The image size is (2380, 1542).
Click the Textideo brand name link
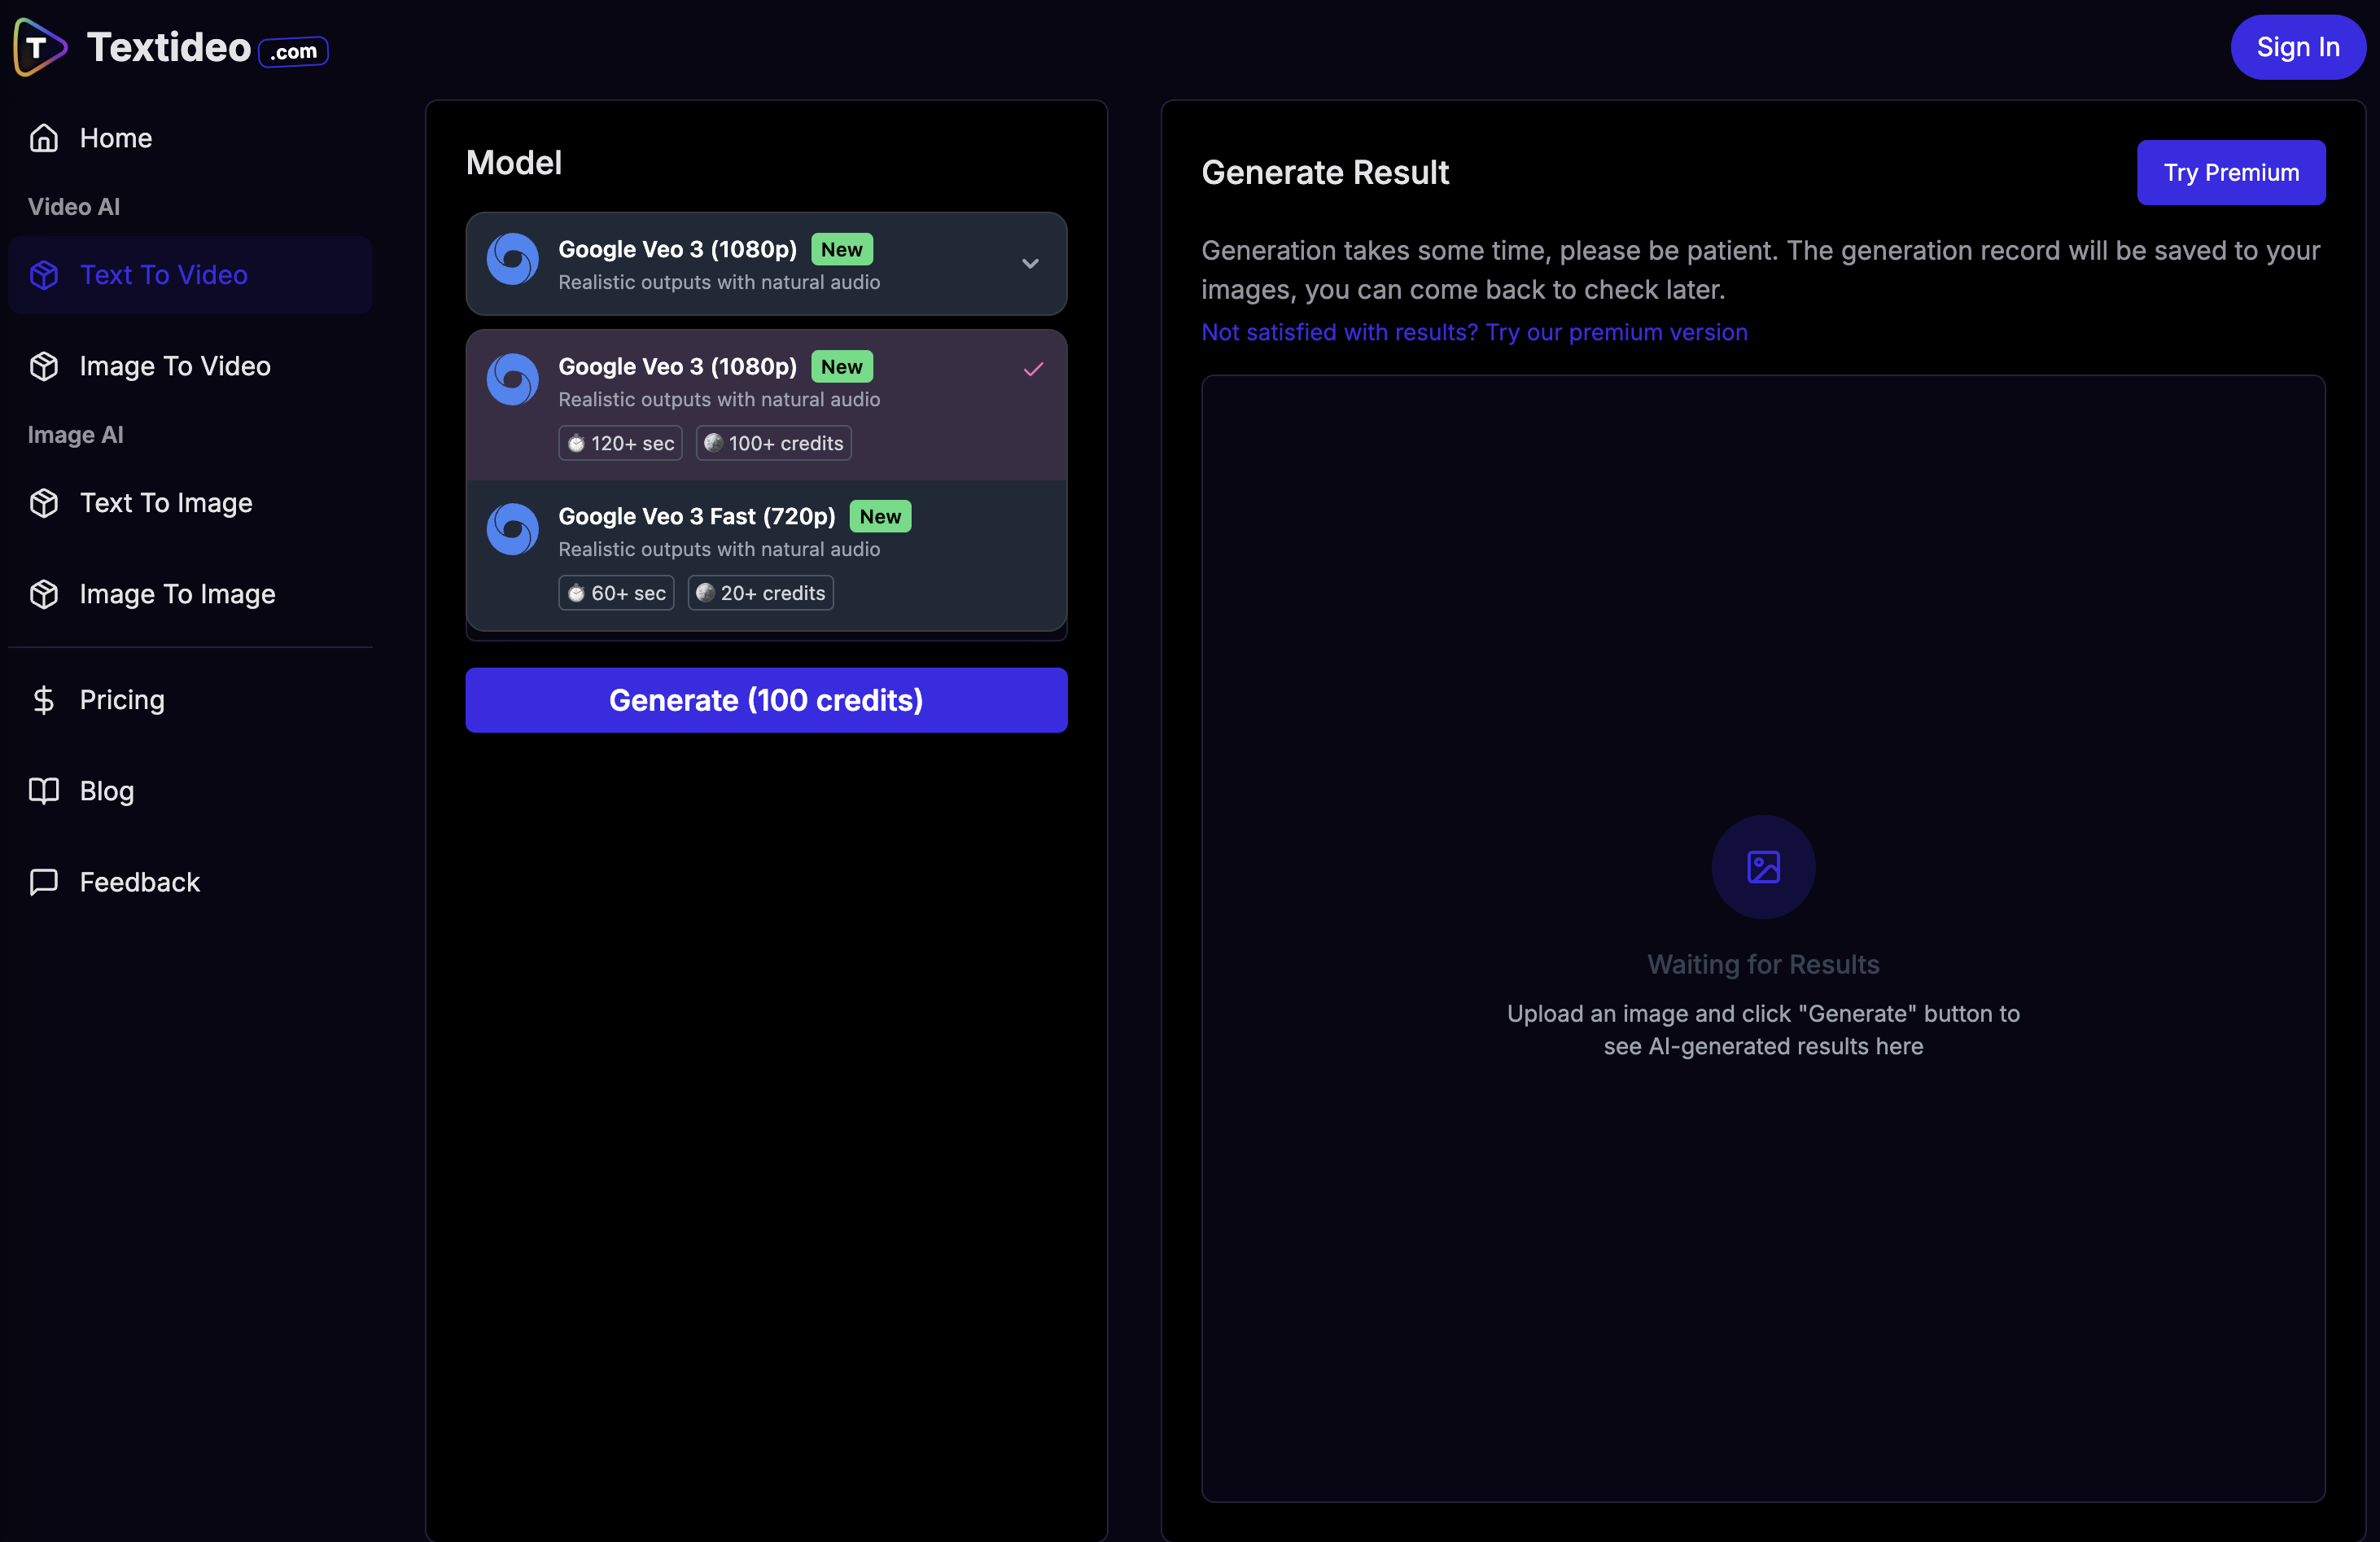point(169,47)
